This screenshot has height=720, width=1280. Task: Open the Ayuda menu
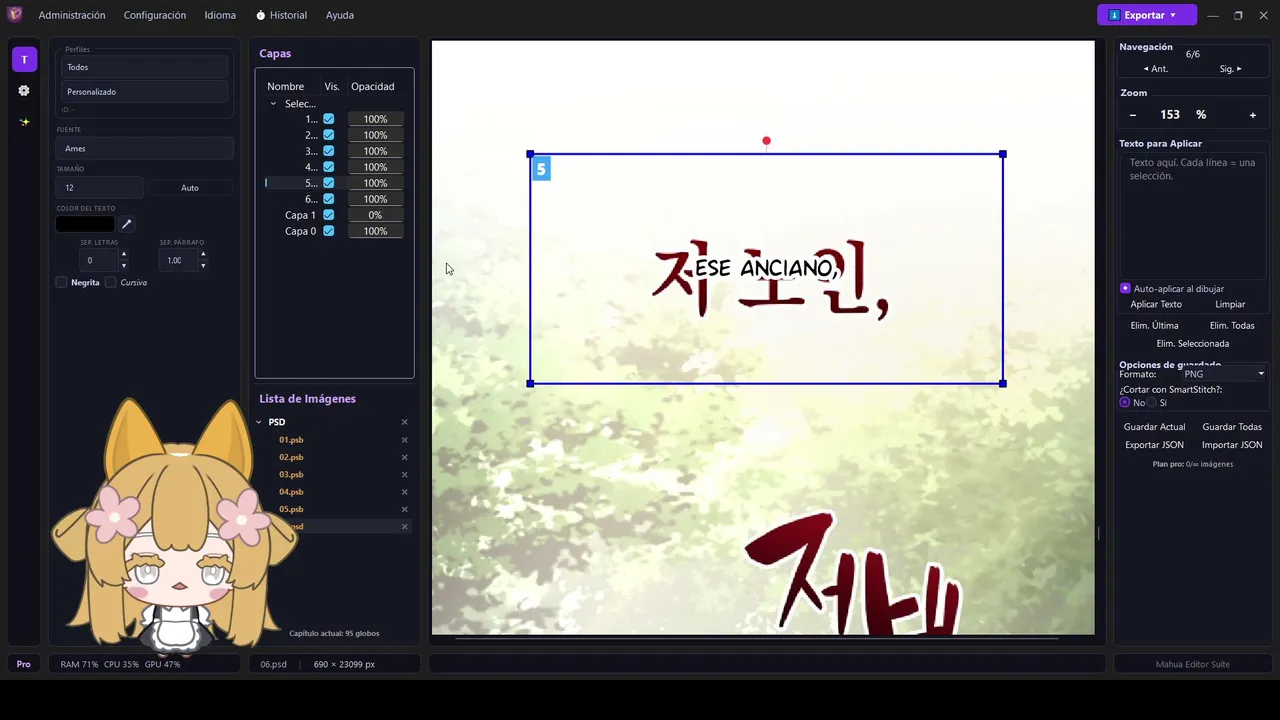tap(340, 15)
